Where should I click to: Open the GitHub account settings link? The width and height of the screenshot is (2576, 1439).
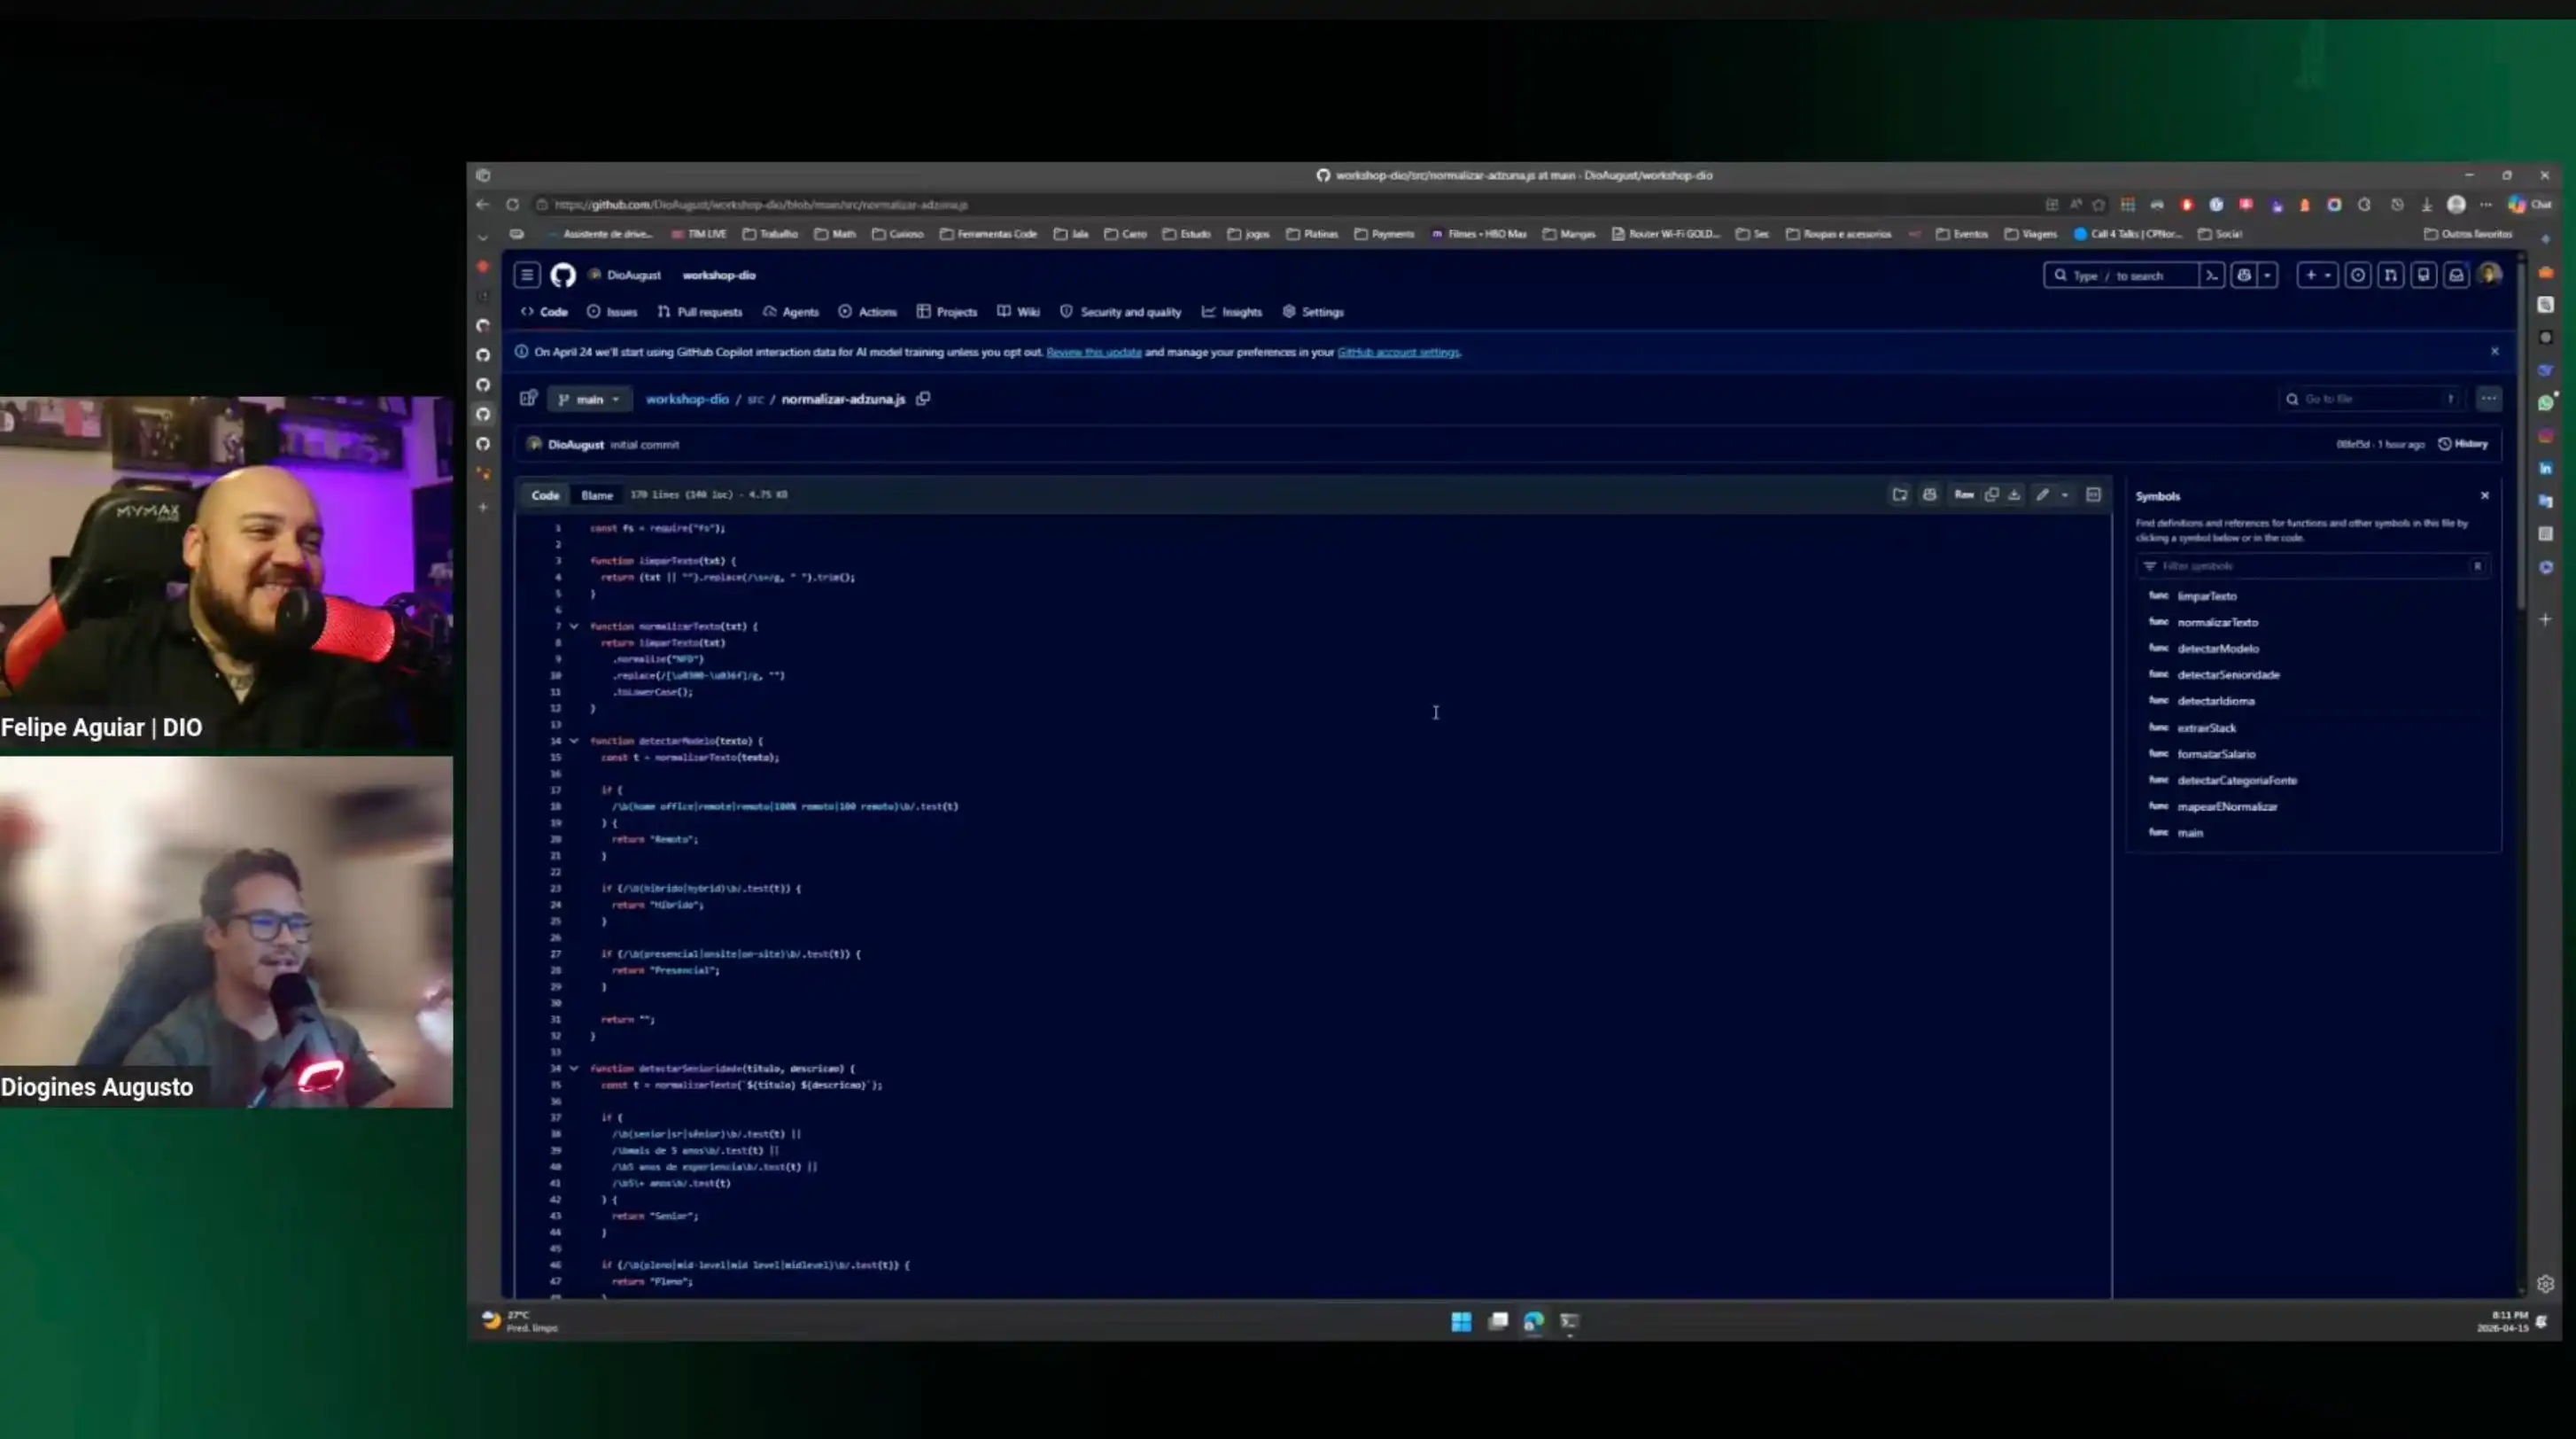(x=1397, y=352)
